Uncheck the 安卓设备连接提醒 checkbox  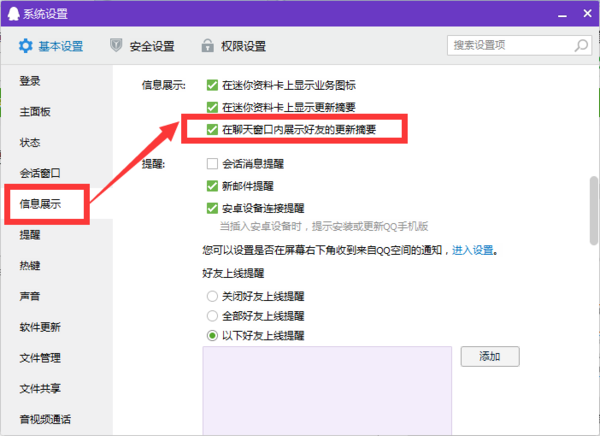tap(212, 208)
